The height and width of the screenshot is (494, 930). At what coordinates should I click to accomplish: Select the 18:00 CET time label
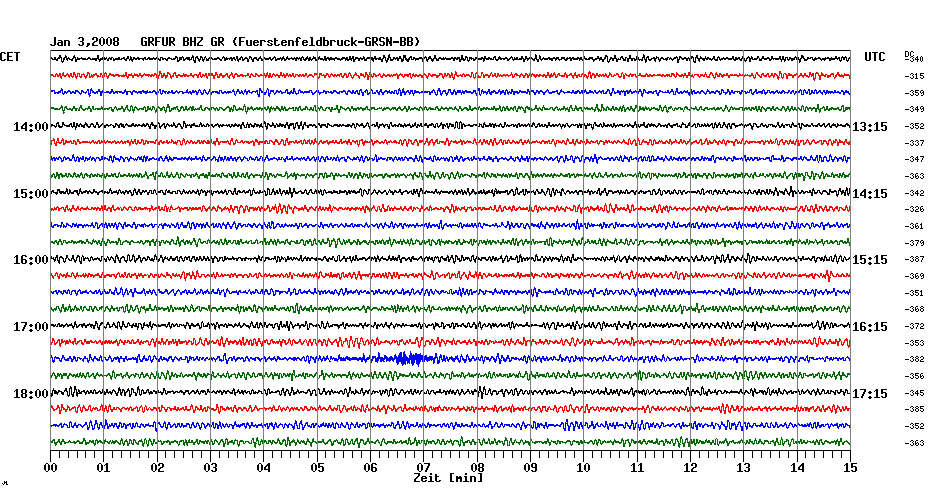(x=31, y=394)
